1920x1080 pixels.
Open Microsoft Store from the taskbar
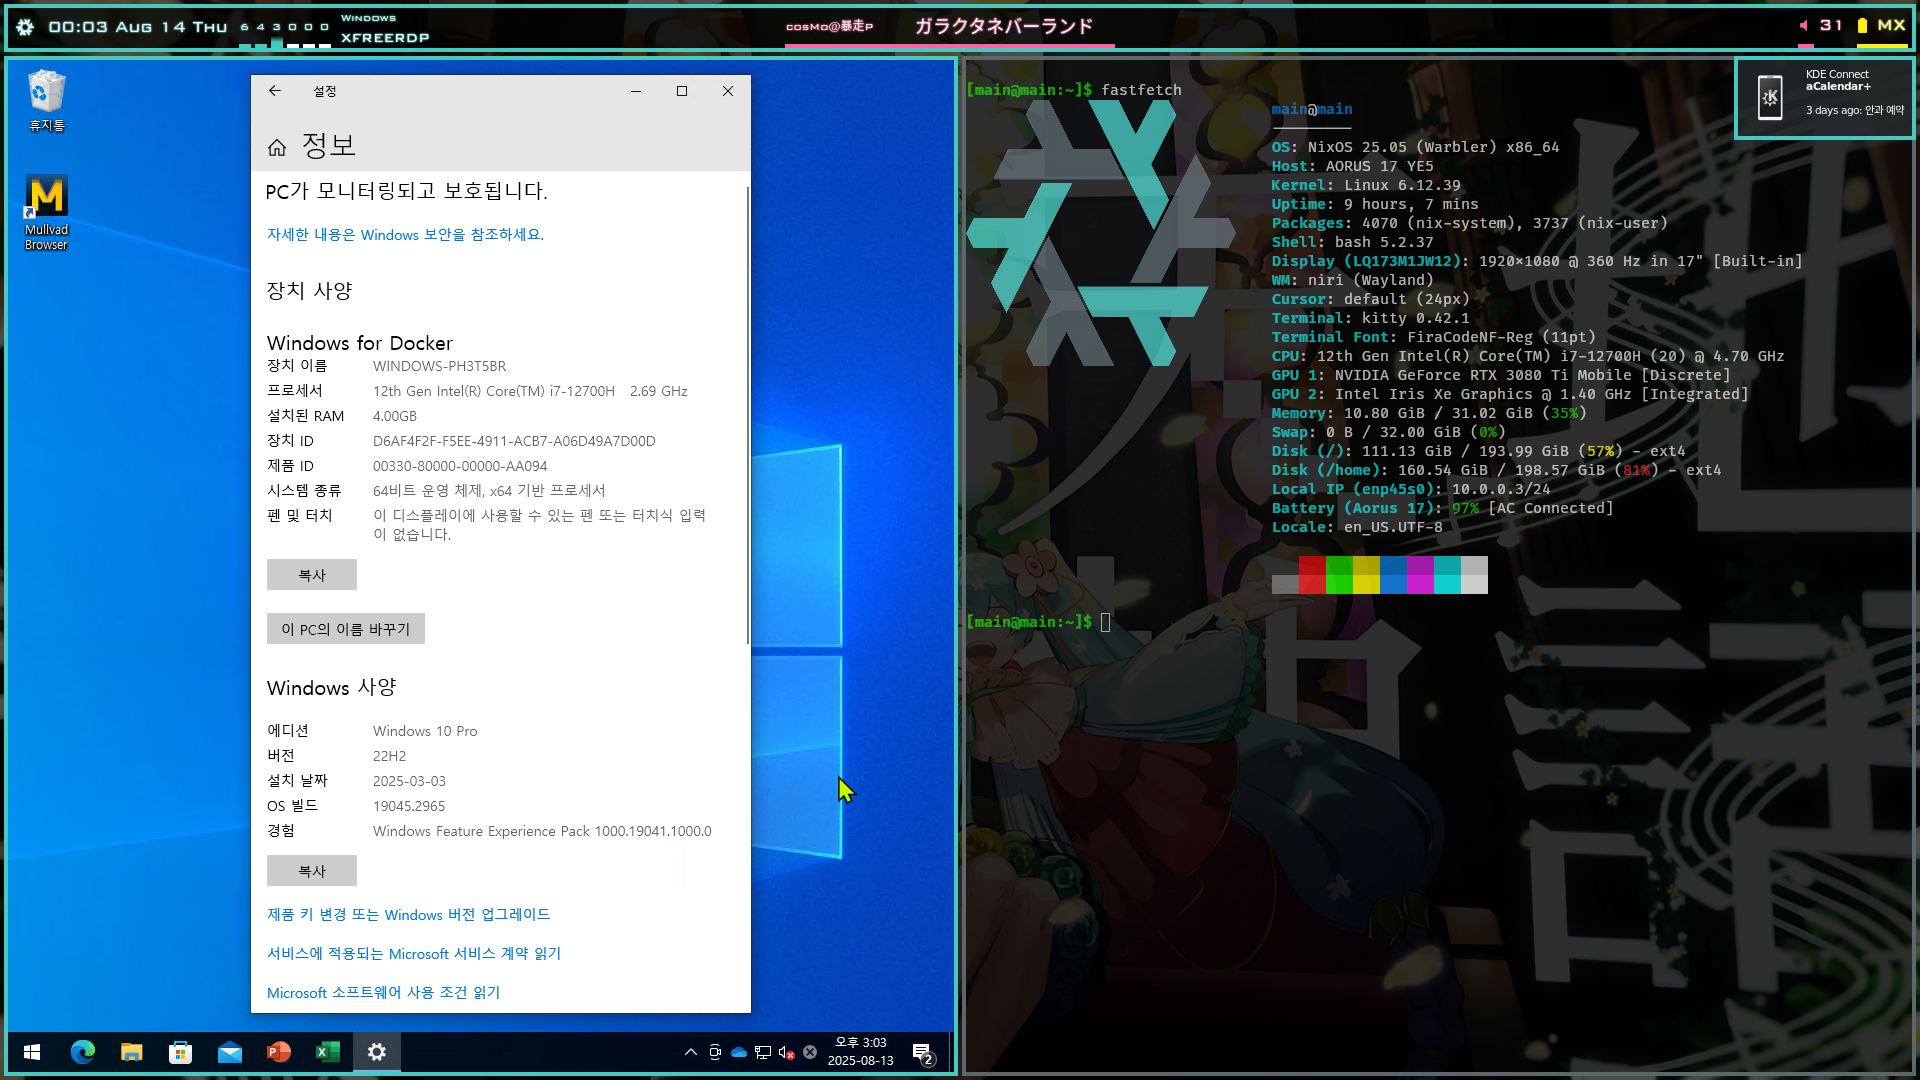point(180,1052)
